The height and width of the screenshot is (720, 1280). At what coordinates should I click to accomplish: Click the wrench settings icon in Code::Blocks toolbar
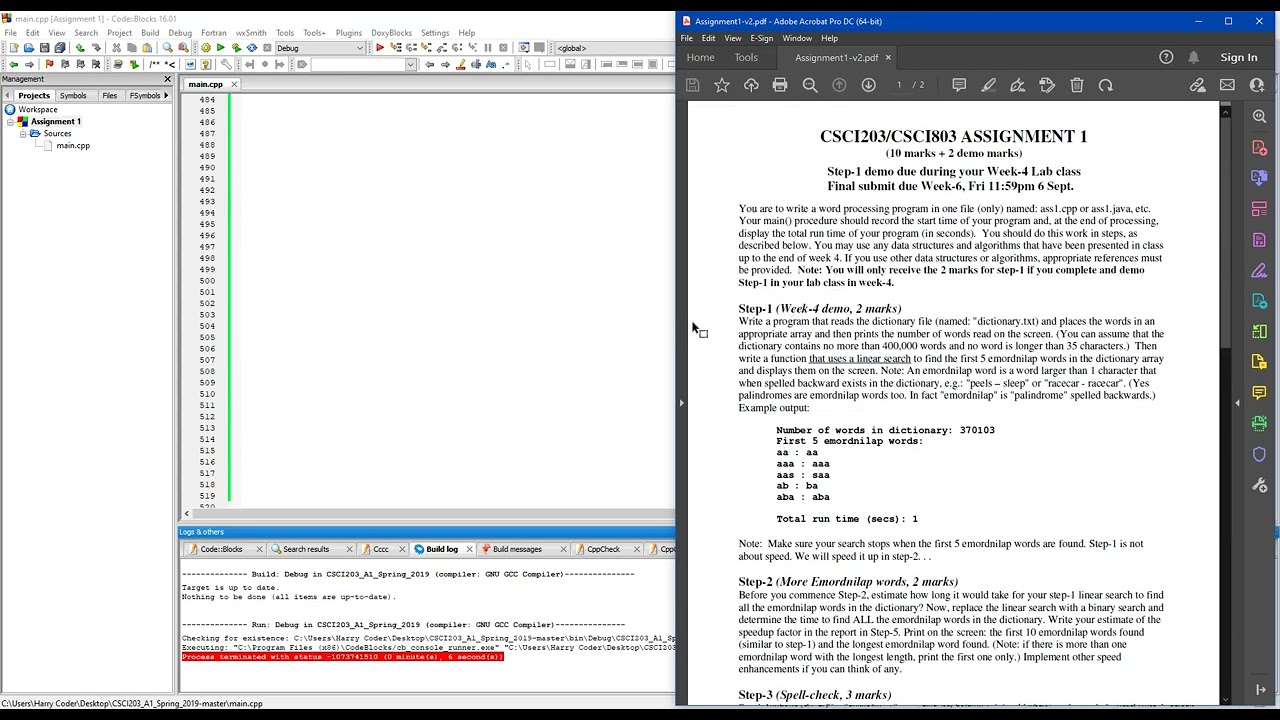coord(226,64)
